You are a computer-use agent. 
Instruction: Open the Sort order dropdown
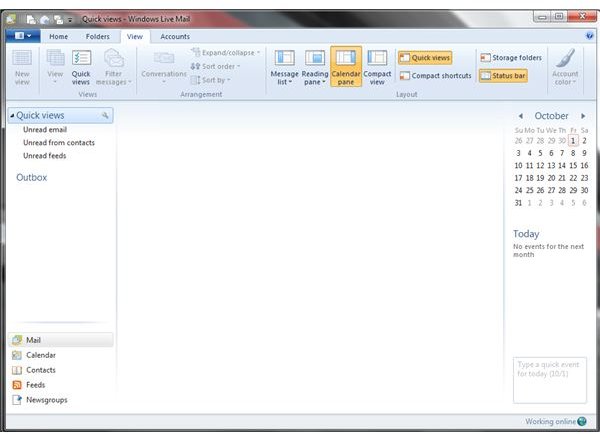click(x=215, y=66)
